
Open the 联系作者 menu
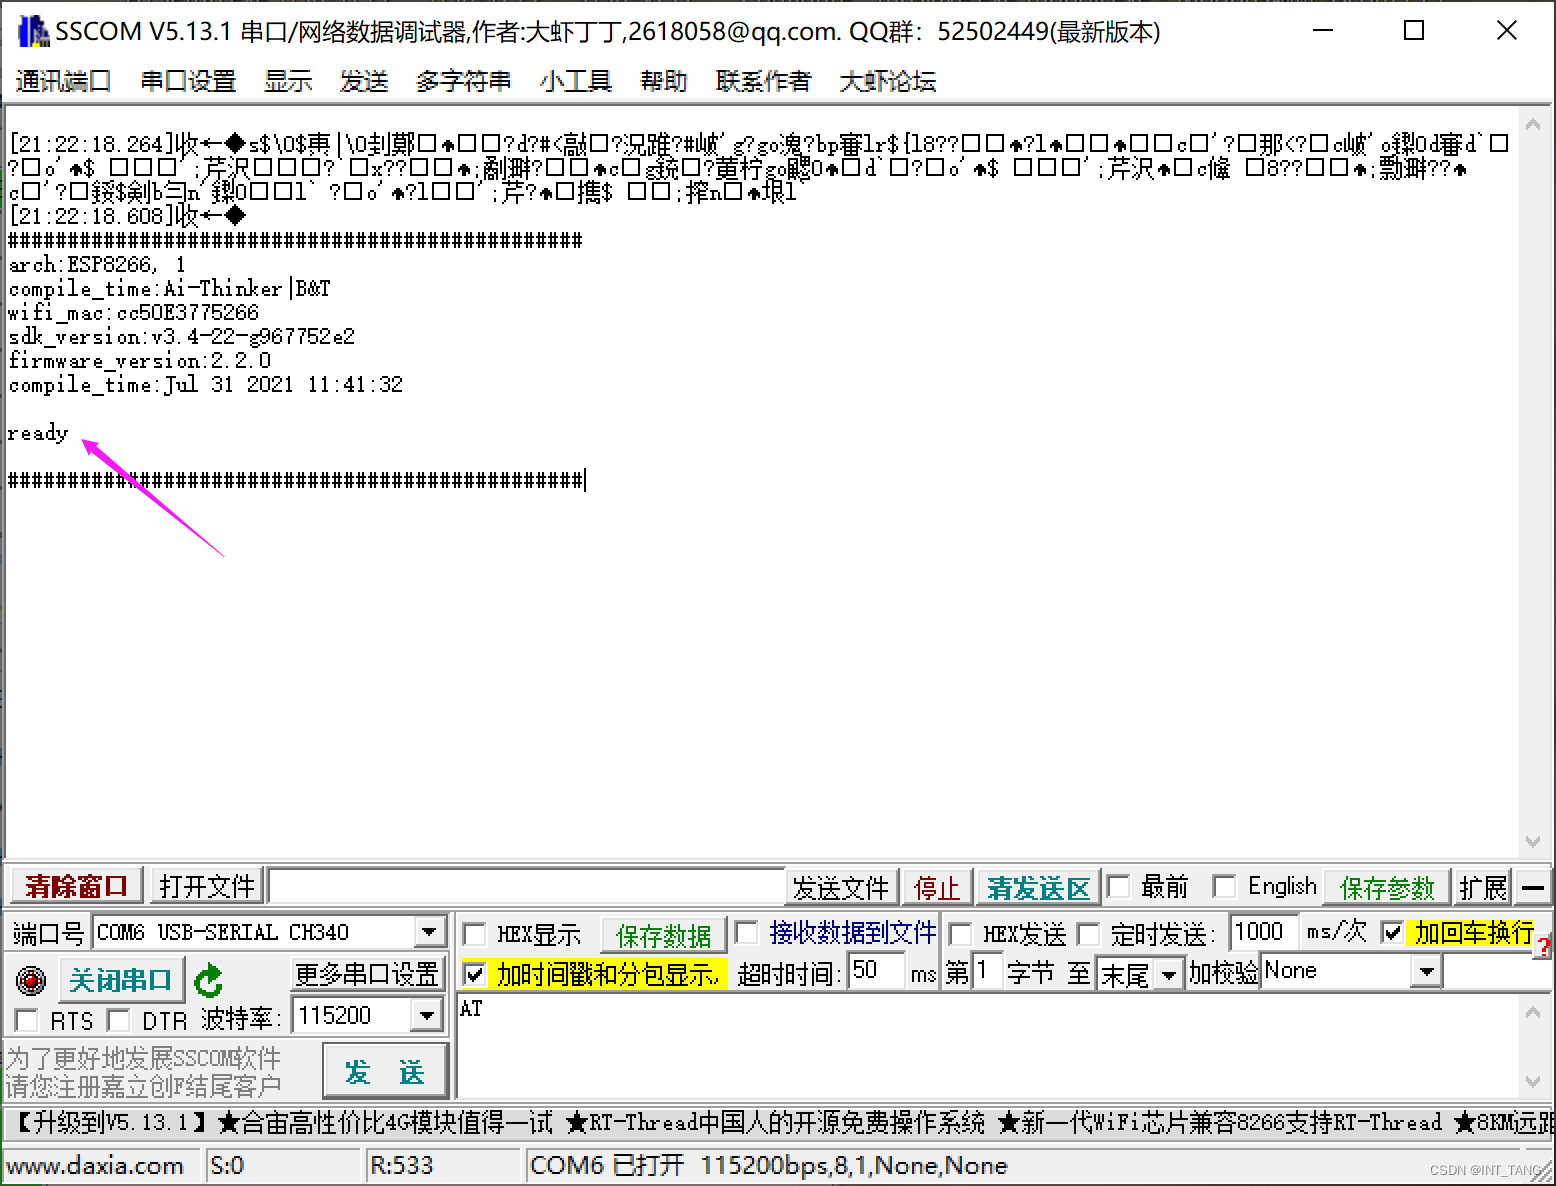(763, 81)
